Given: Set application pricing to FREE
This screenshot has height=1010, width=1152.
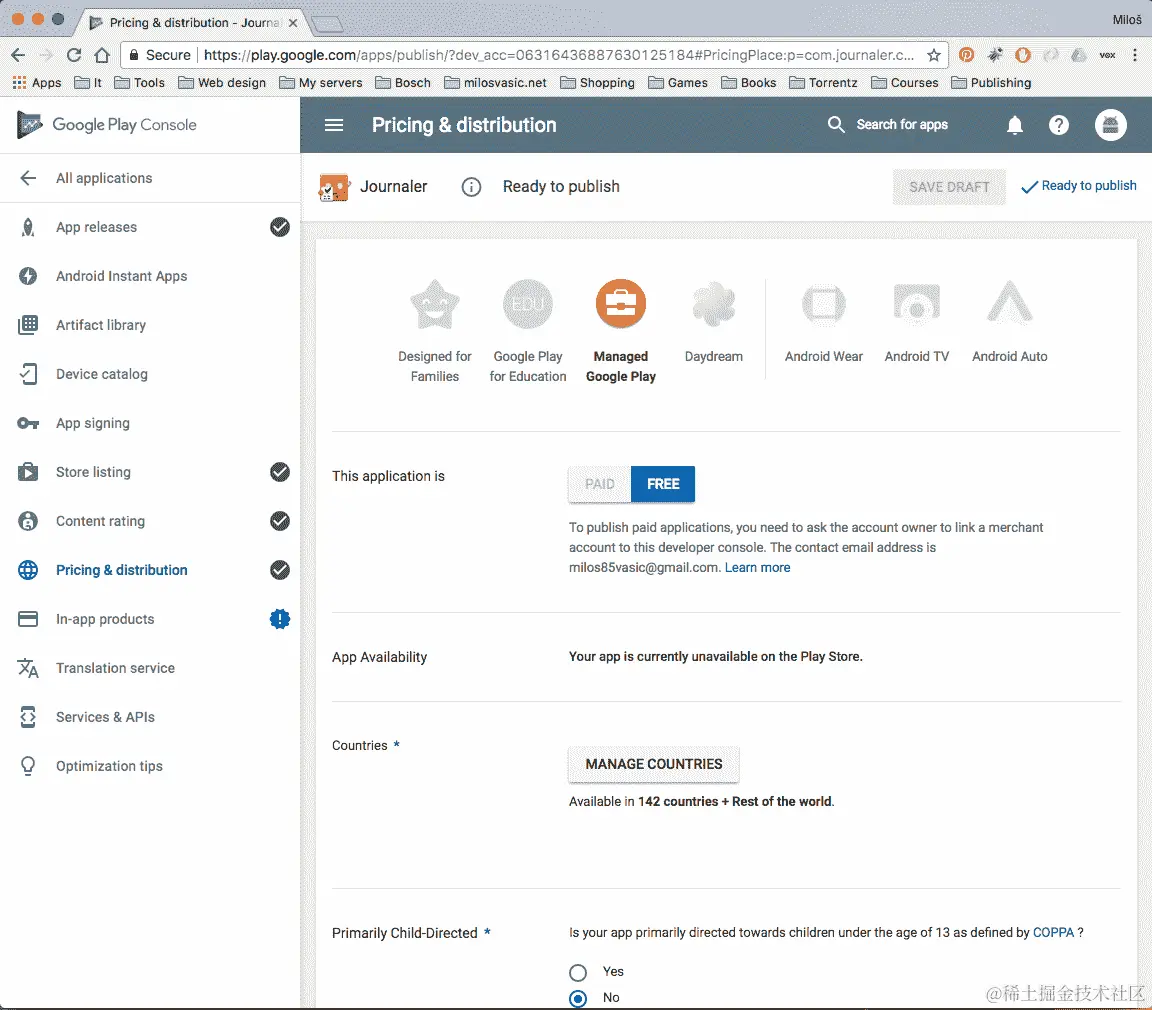Looking at the screenshot, I should click(663, 484).
